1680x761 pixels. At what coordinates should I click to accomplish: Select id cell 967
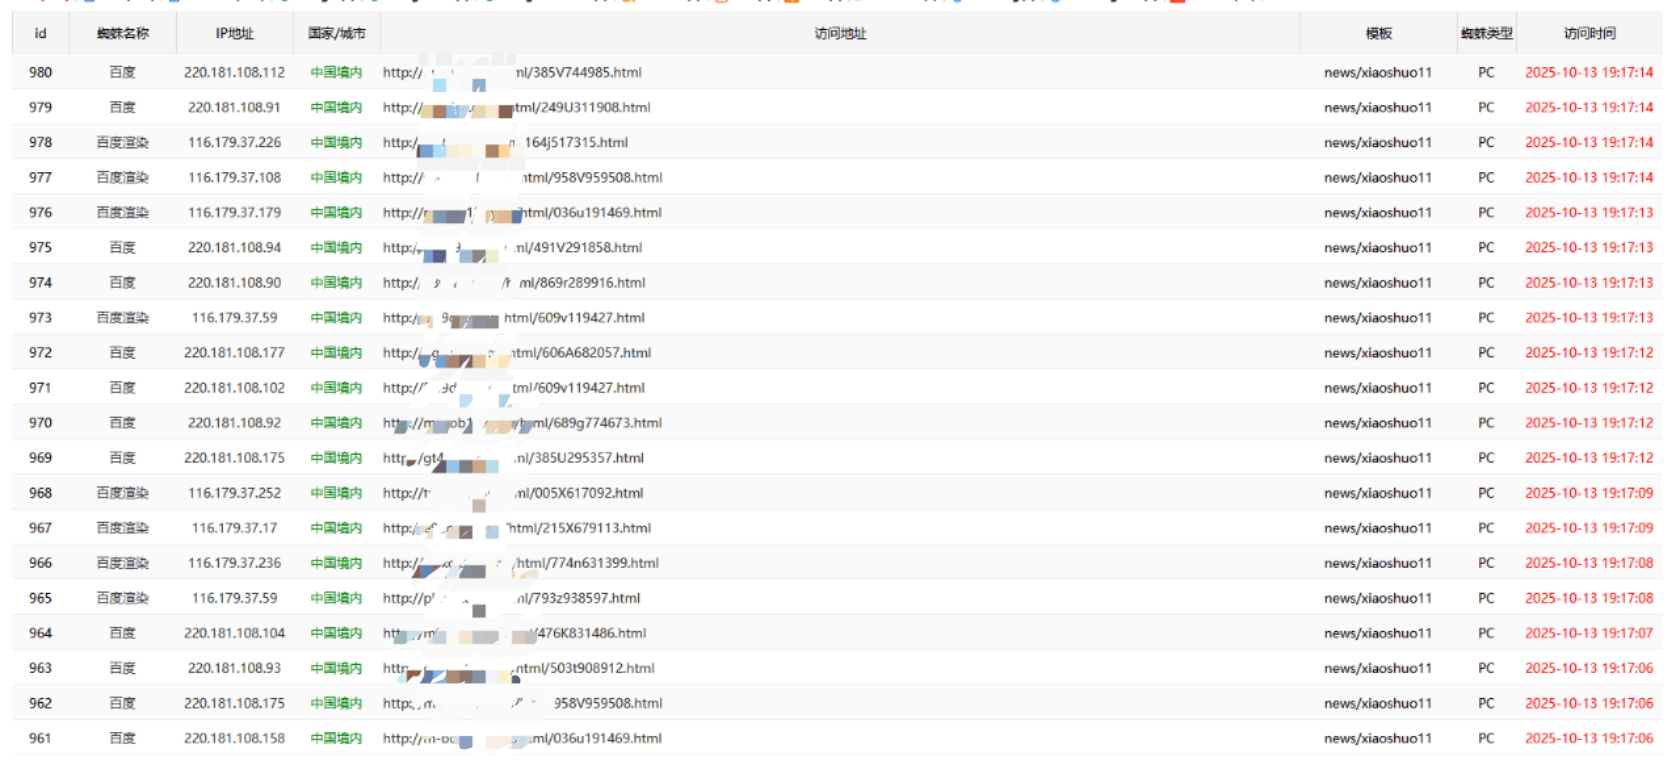click(40, 528)
